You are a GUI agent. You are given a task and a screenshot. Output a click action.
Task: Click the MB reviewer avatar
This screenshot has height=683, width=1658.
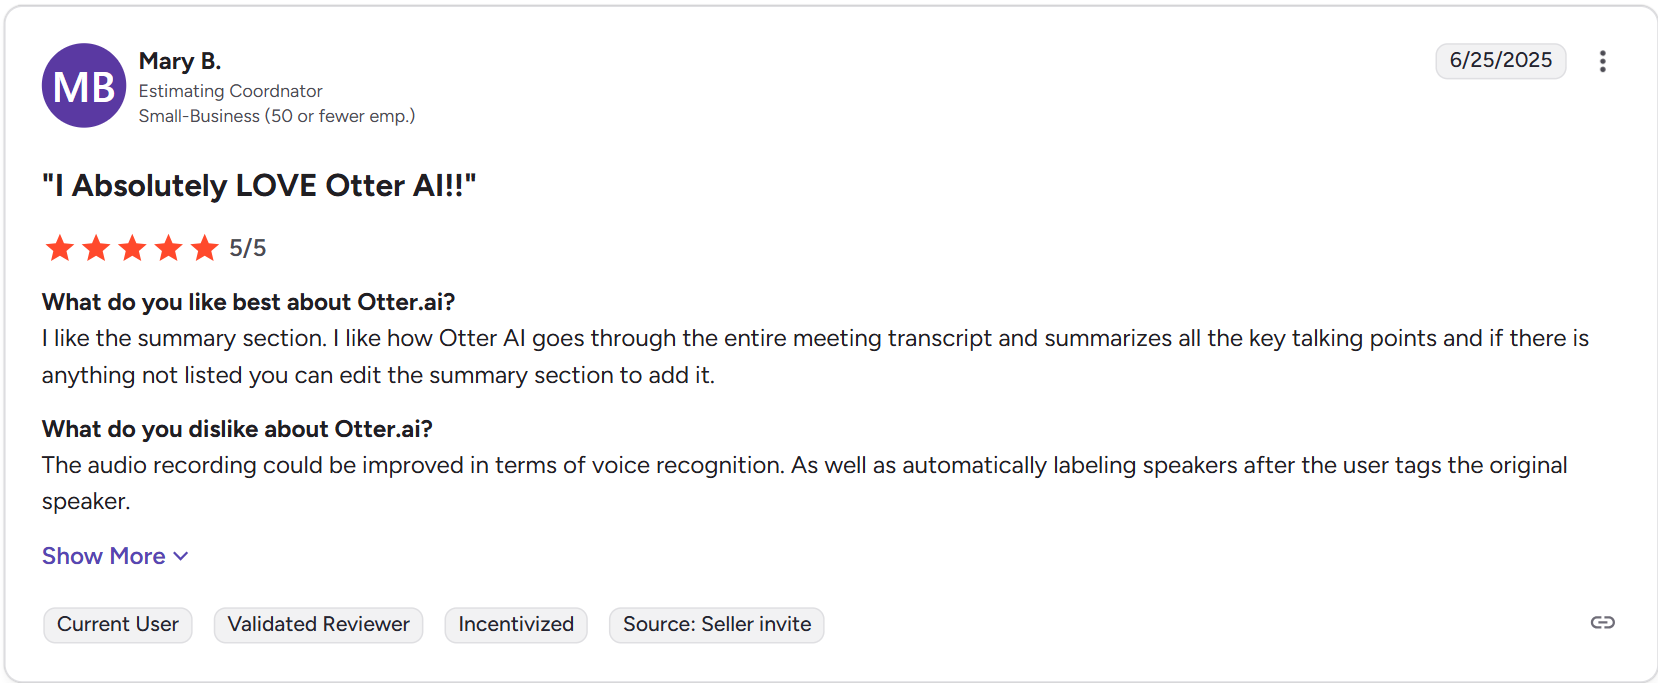84,86
